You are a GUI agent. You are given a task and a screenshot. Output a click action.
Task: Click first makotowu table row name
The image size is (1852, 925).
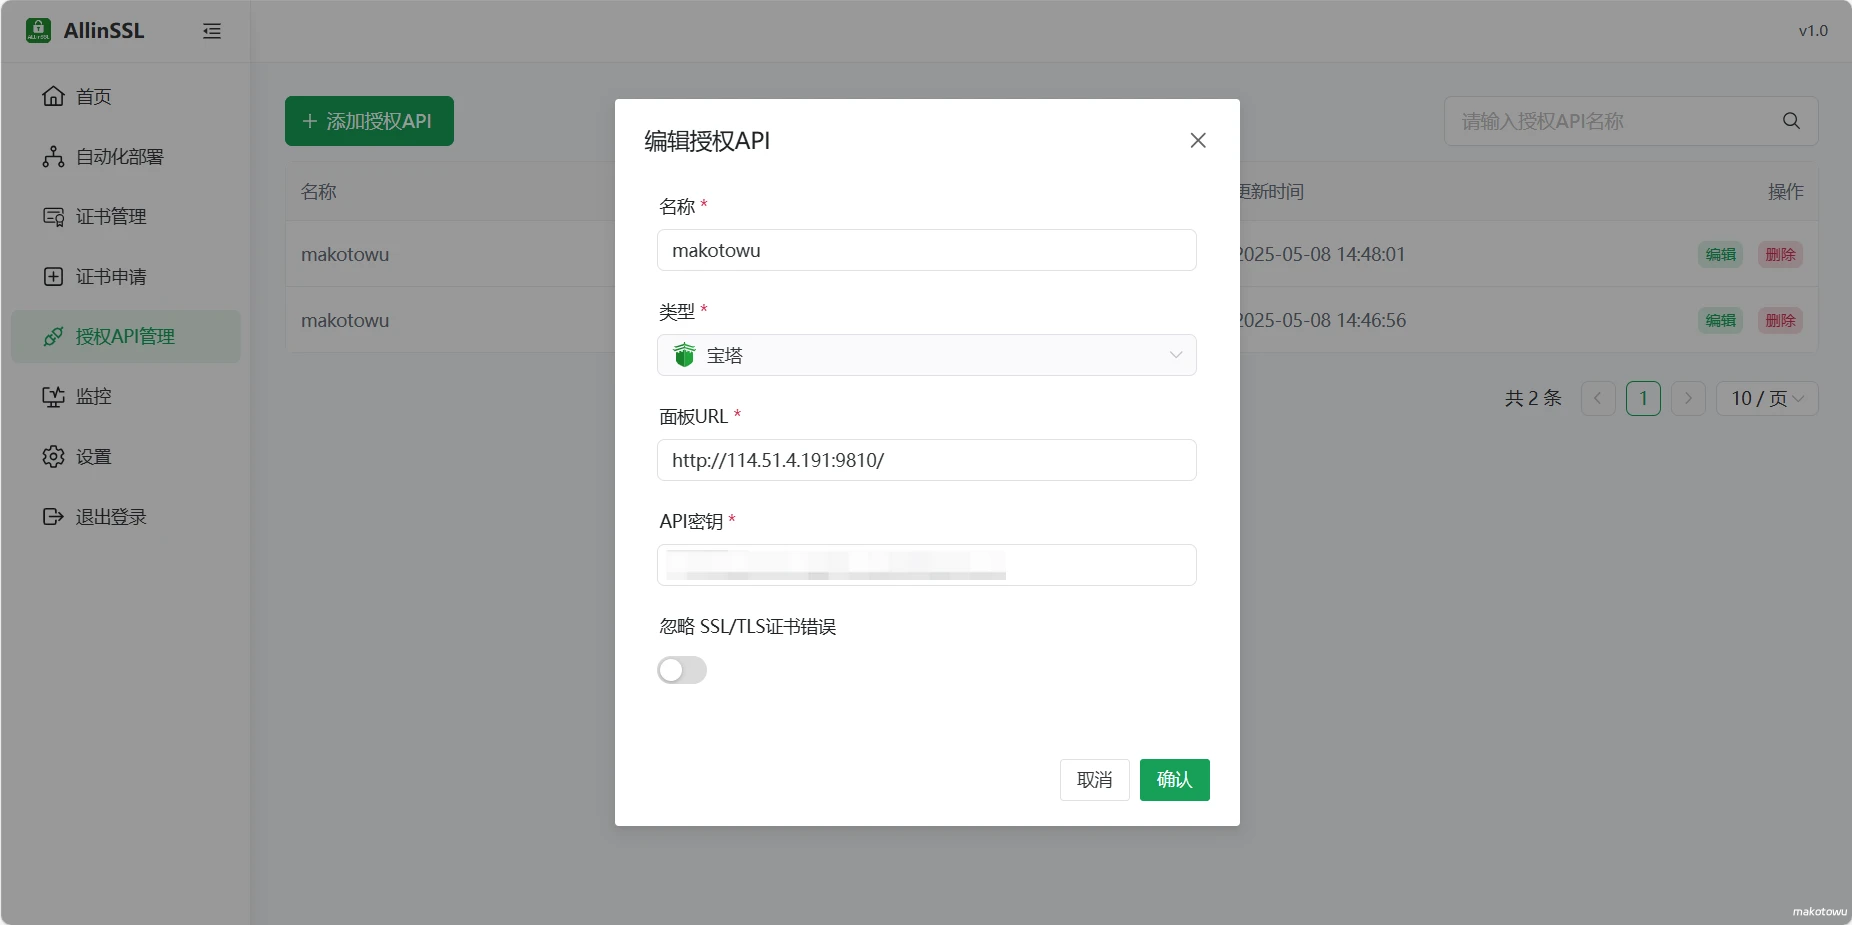pos(345,254)
